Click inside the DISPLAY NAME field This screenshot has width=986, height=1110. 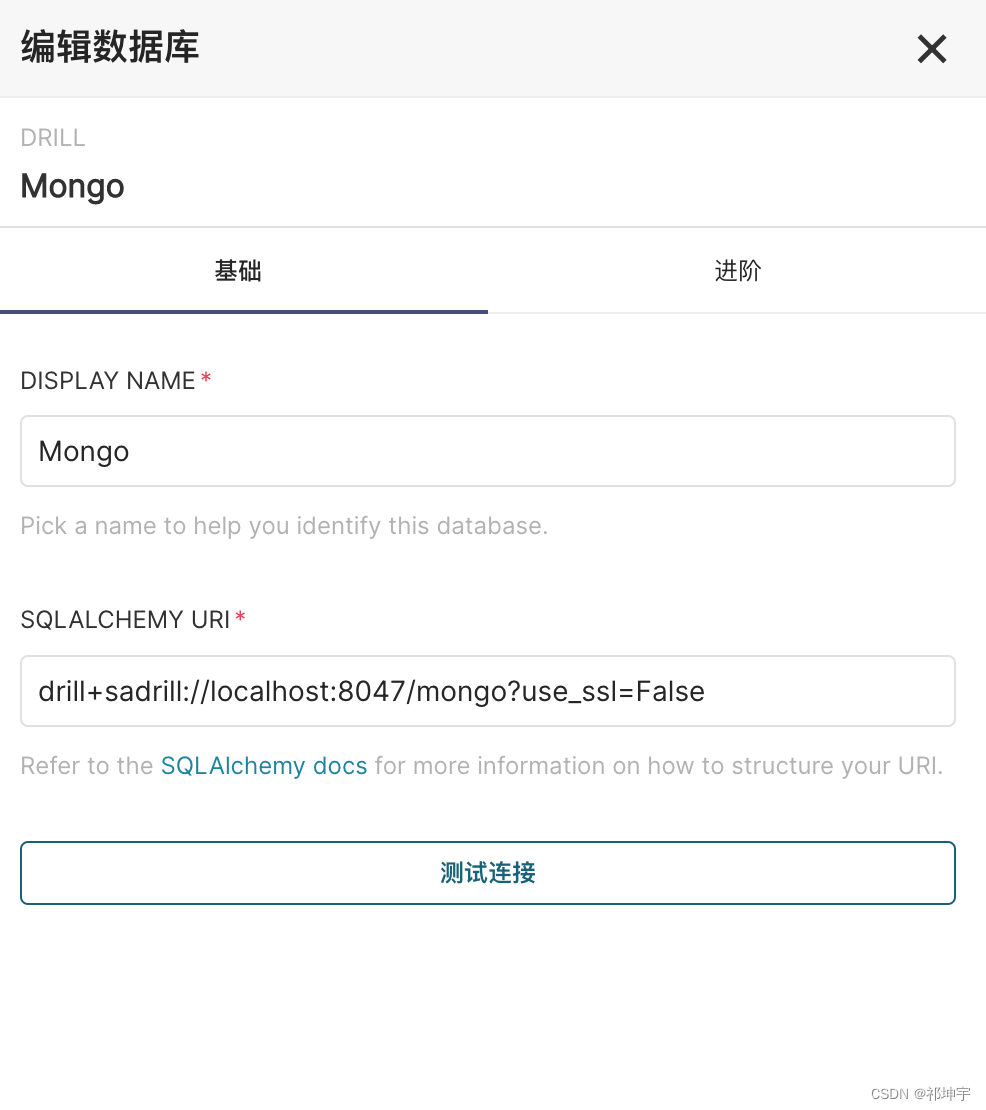(x=487, y=451)
